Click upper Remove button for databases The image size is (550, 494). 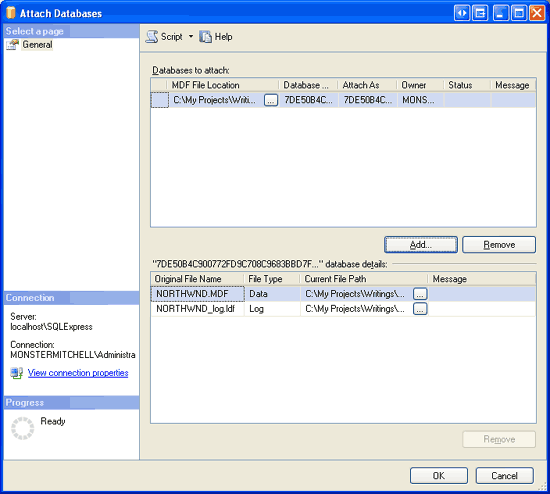(x=499, y=245)
